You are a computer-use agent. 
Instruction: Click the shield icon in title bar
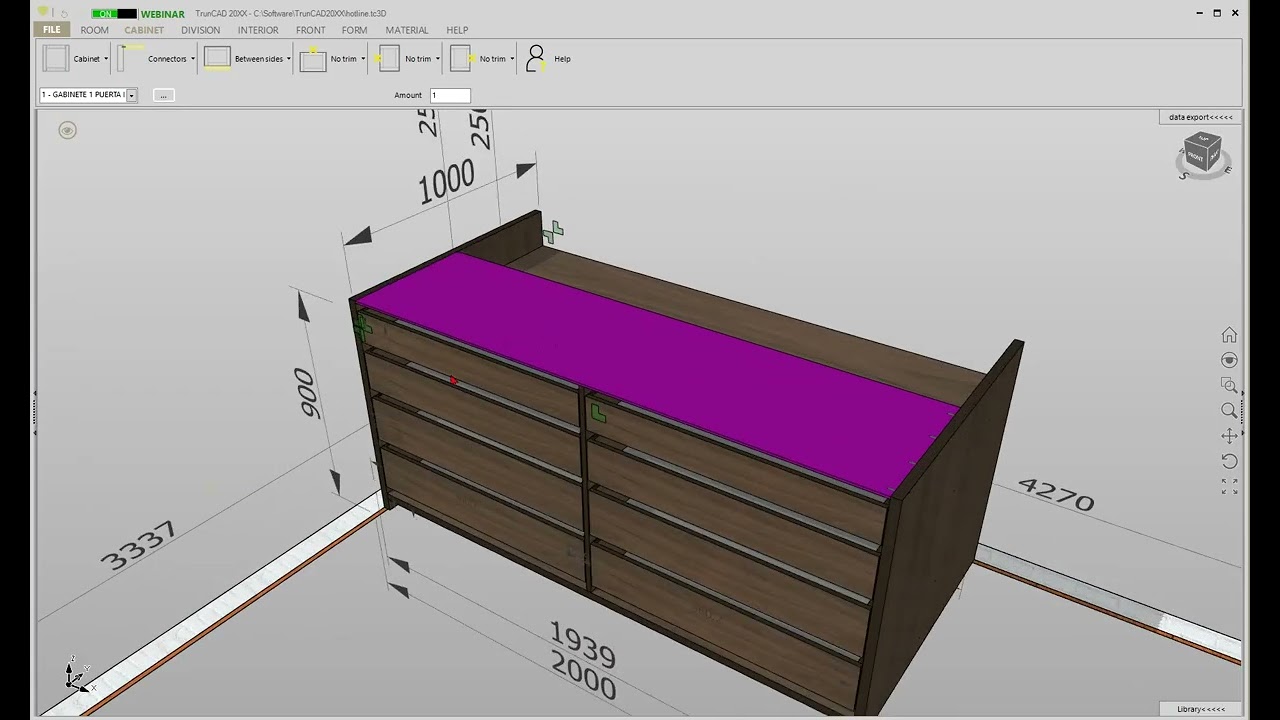pyautogui.click(x=43, y=13)
